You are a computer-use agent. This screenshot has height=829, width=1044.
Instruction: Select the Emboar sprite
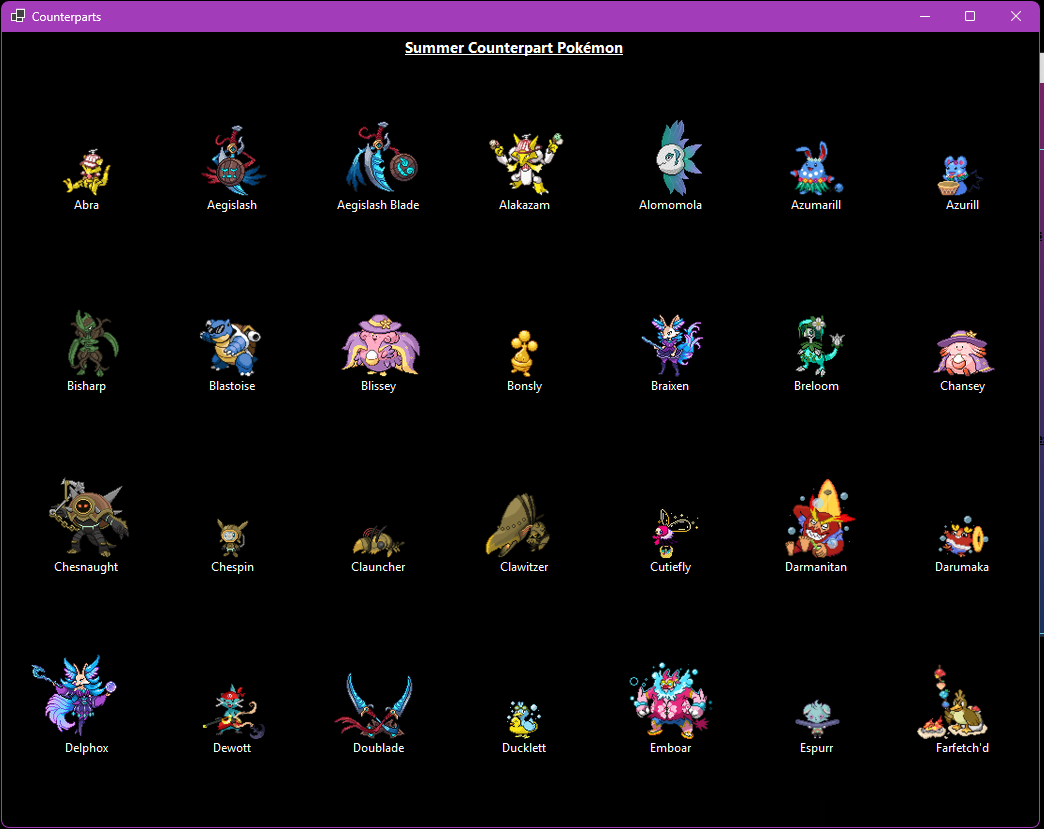click(670, 700)
